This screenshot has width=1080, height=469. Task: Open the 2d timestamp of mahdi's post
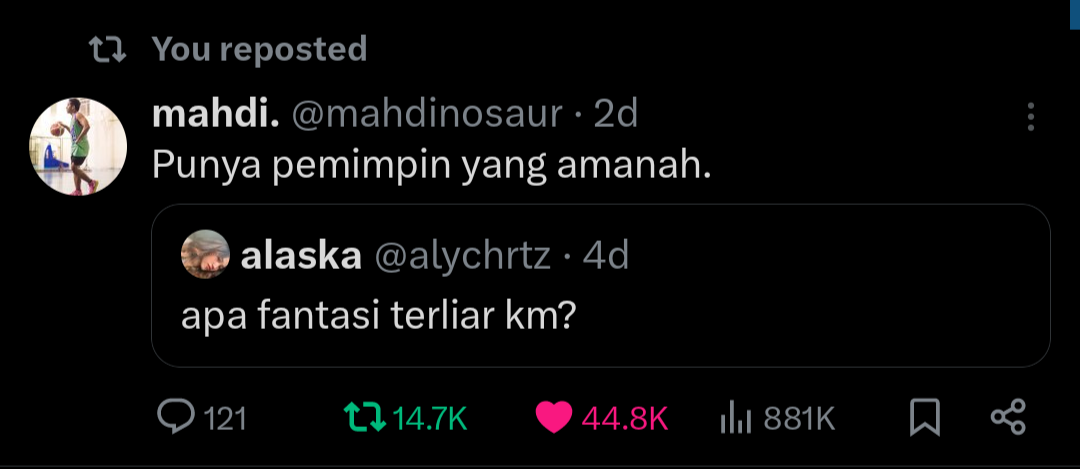click(x=616, y=115)
